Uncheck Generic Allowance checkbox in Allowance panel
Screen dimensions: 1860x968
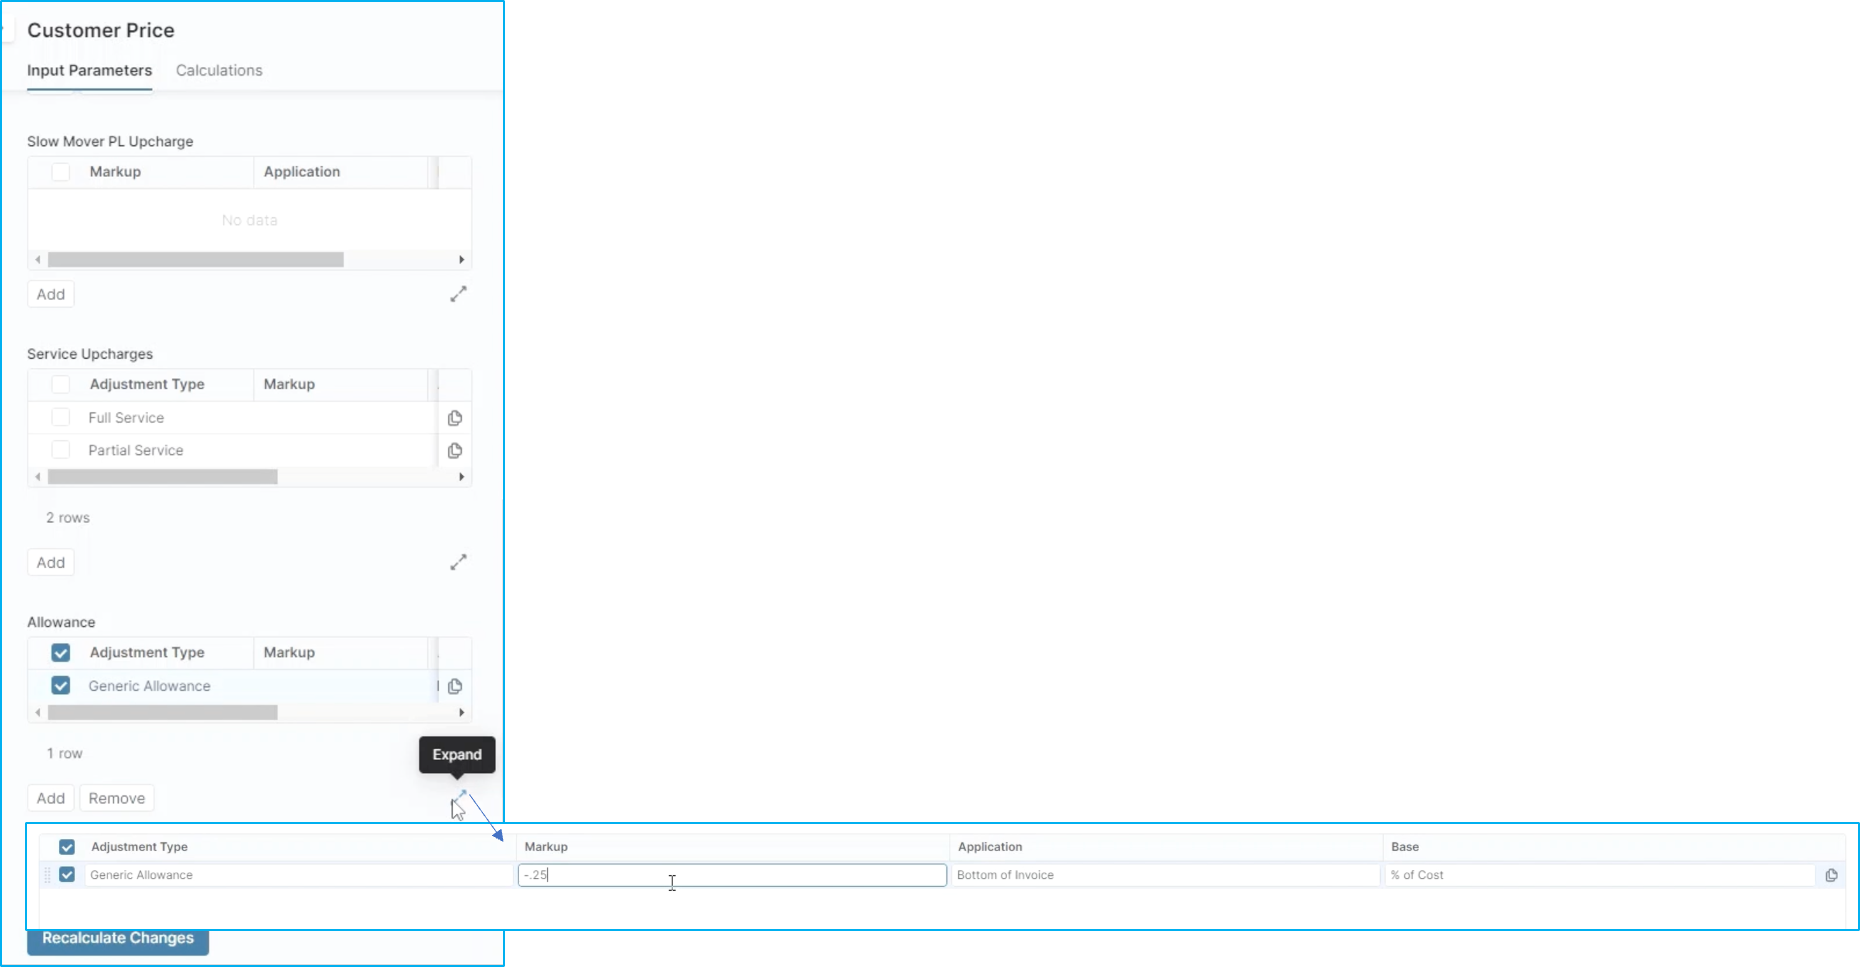(x=61, y=685)
